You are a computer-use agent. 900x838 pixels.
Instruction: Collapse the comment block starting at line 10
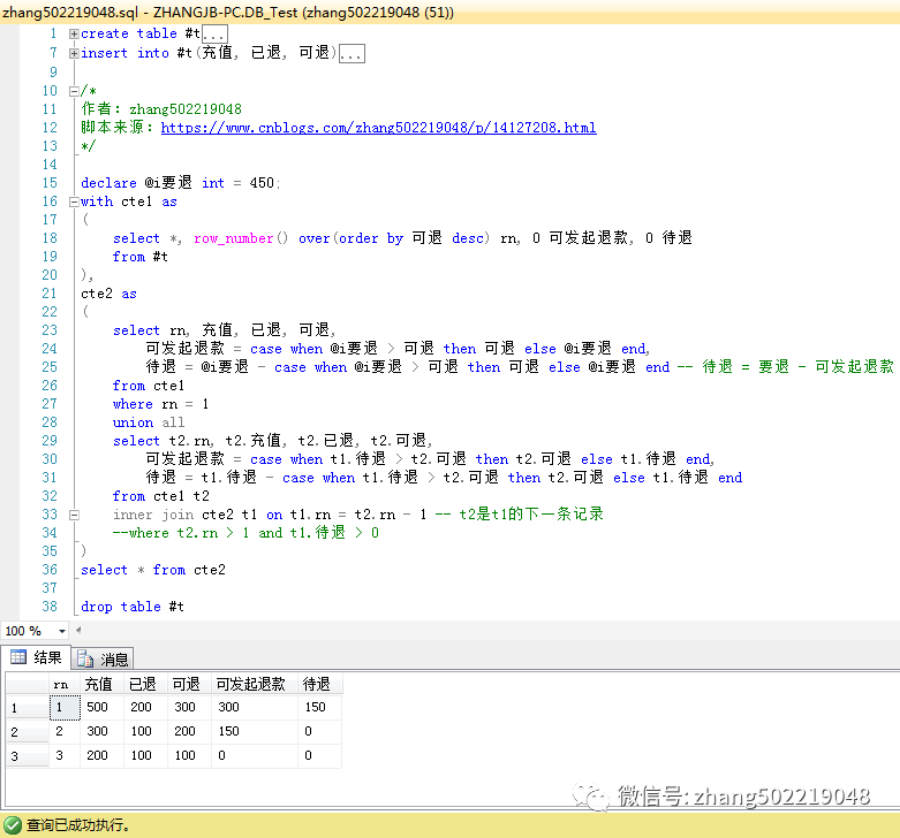coord(74,90)
